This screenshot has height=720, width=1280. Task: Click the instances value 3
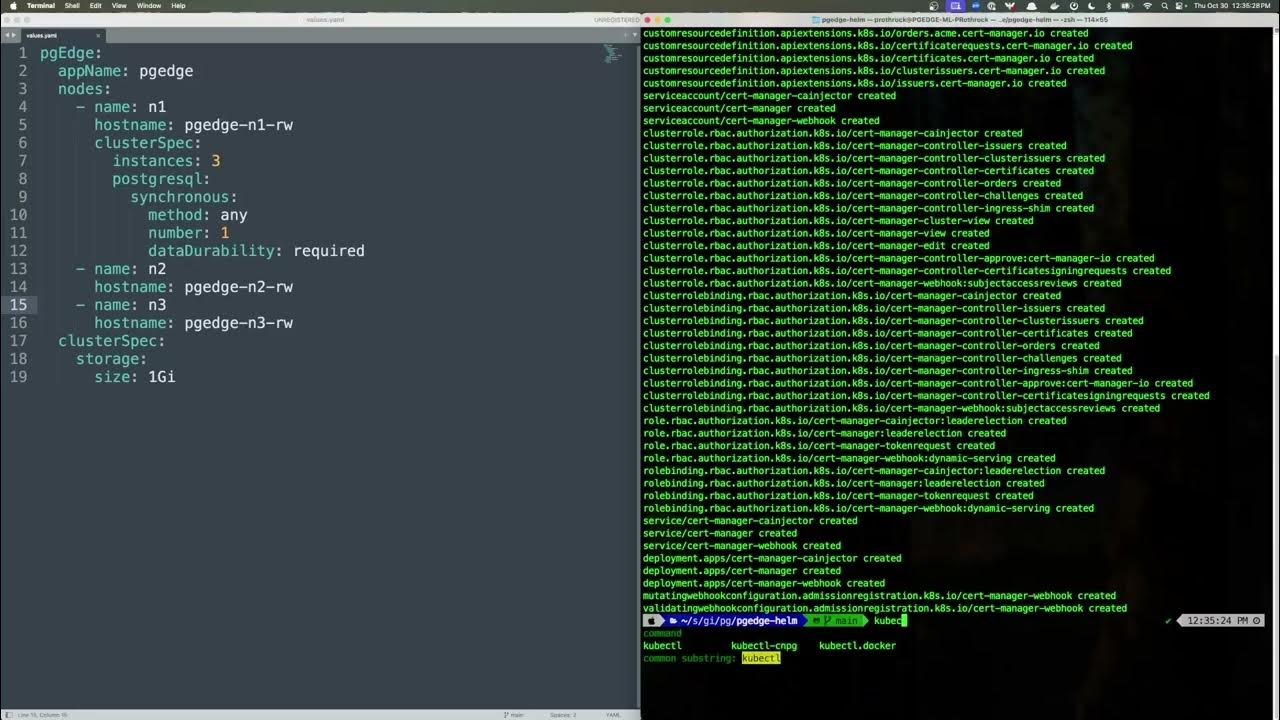(x=215, y=161)
